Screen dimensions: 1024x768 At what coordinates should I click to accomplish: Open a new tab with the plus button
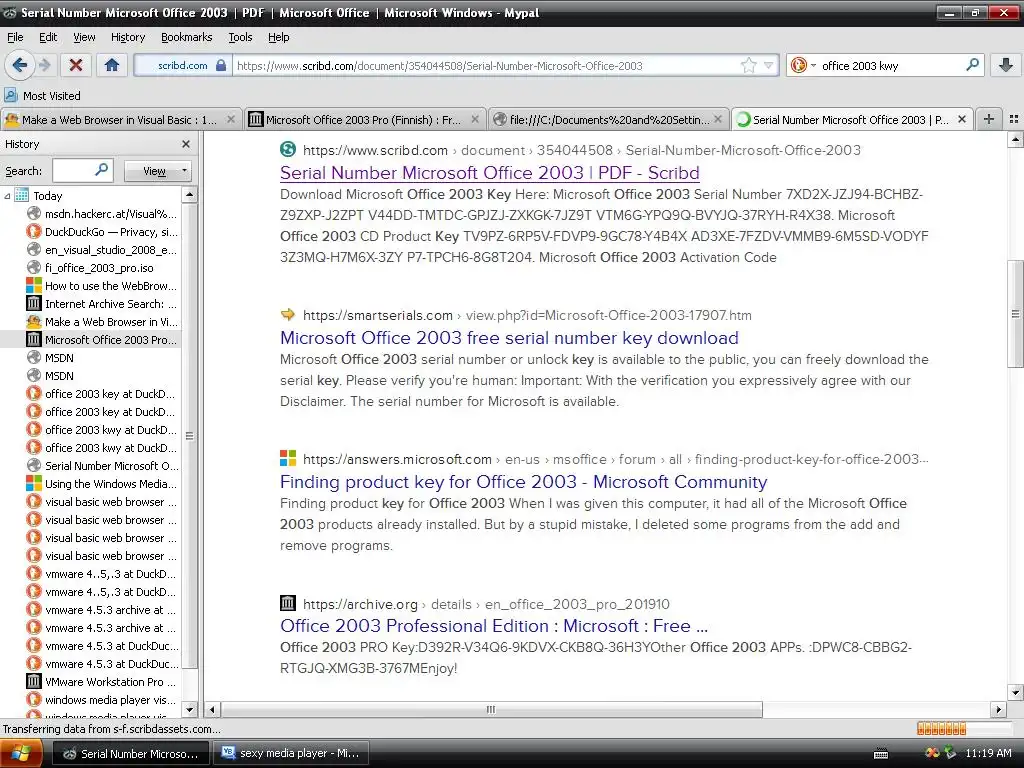(x=989, y=119)
